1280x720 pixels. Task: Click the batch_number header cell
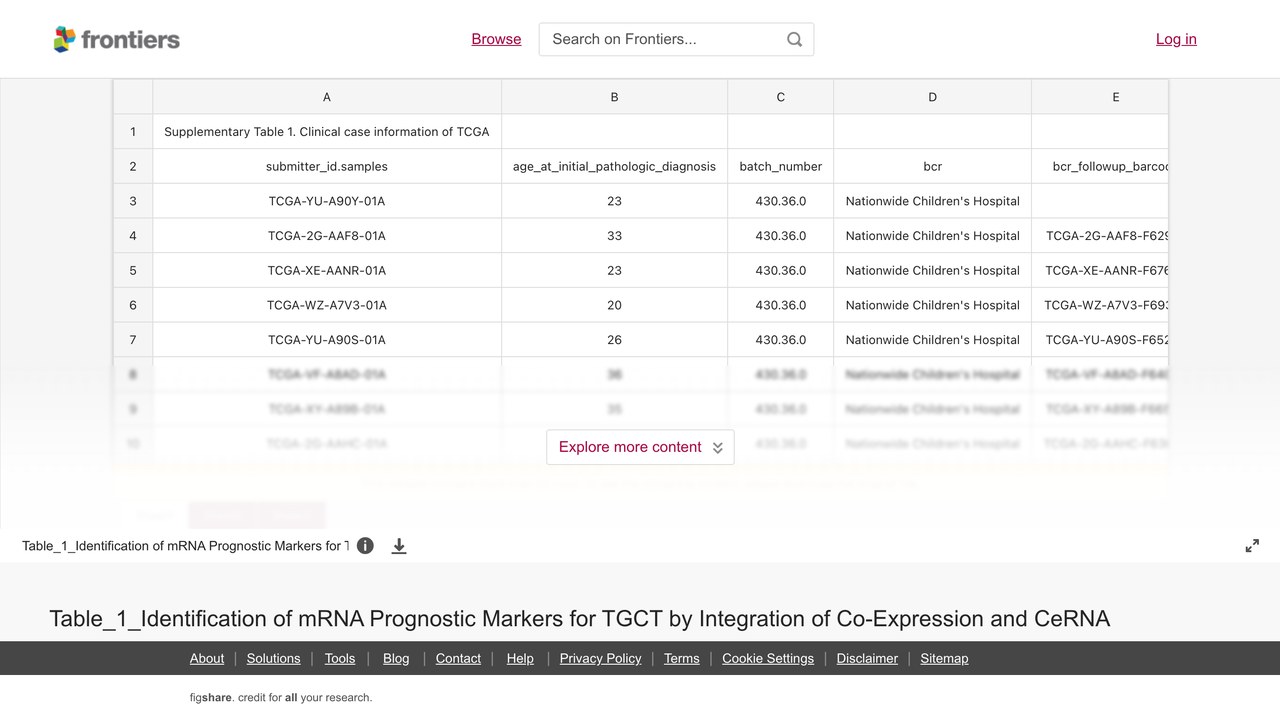pos(781,166)
